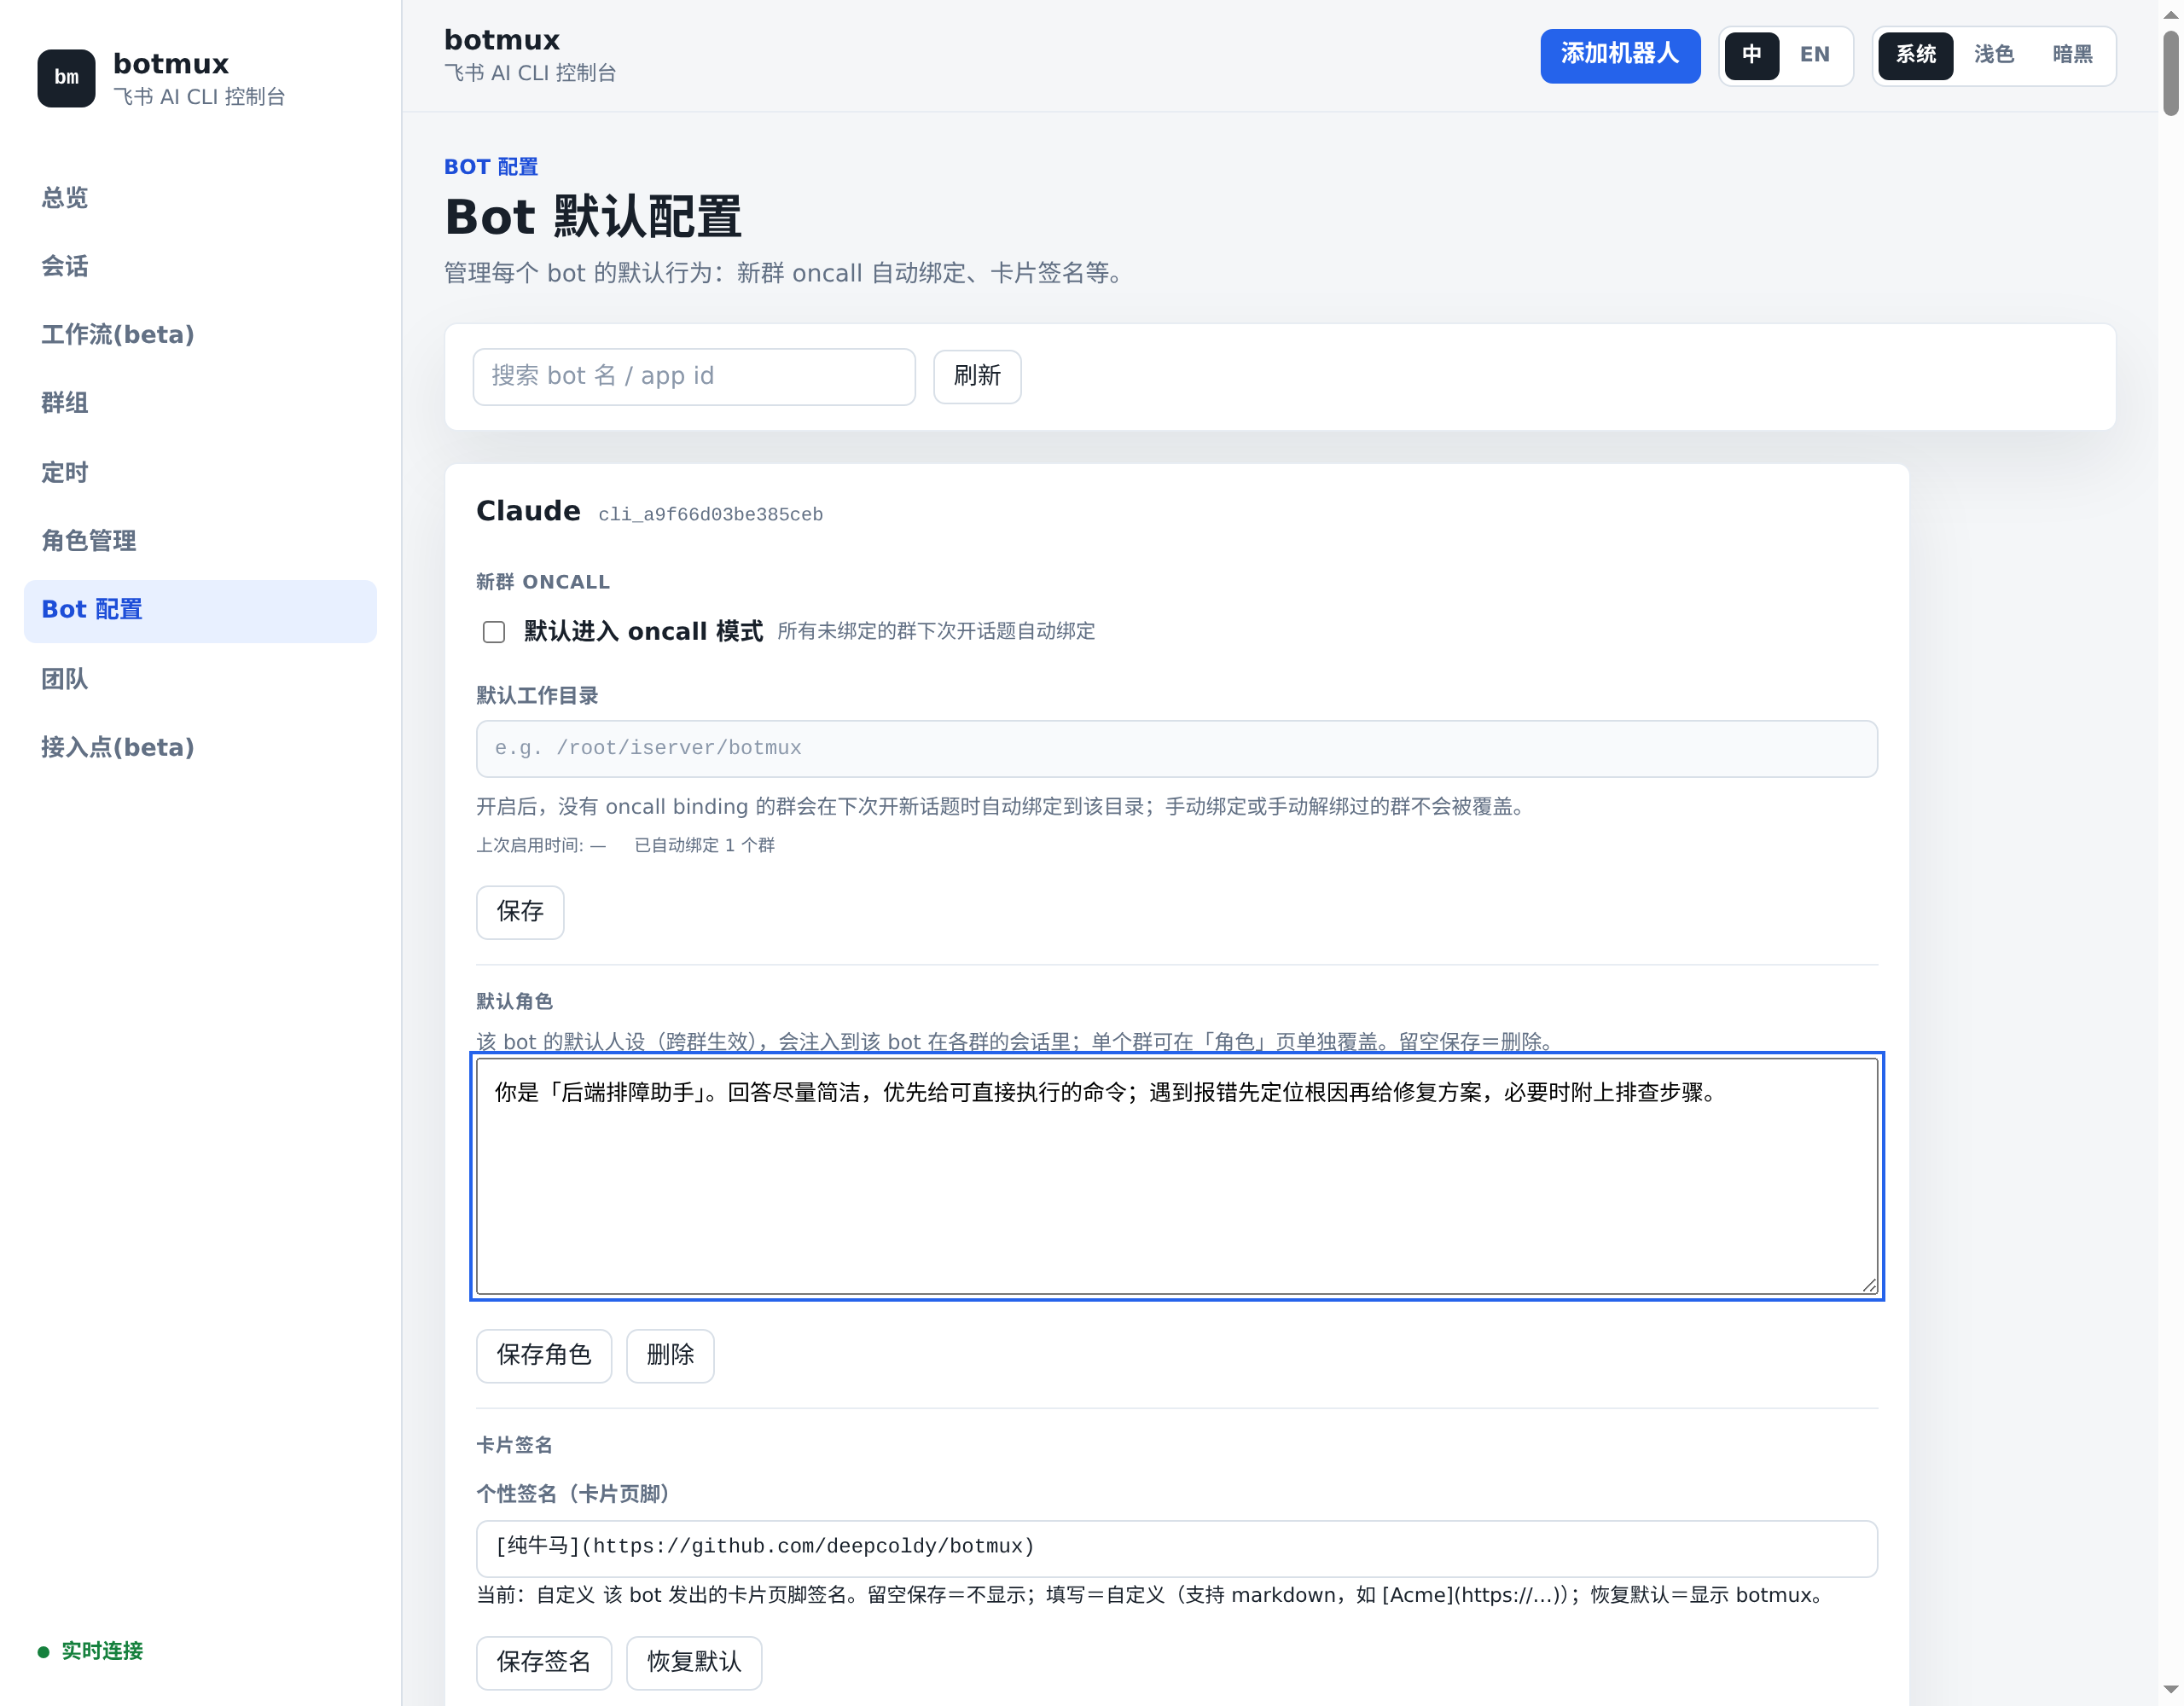Click the 上次启用时间 text
This screenshot has width=2184, height=1706.
pos(541,846)
